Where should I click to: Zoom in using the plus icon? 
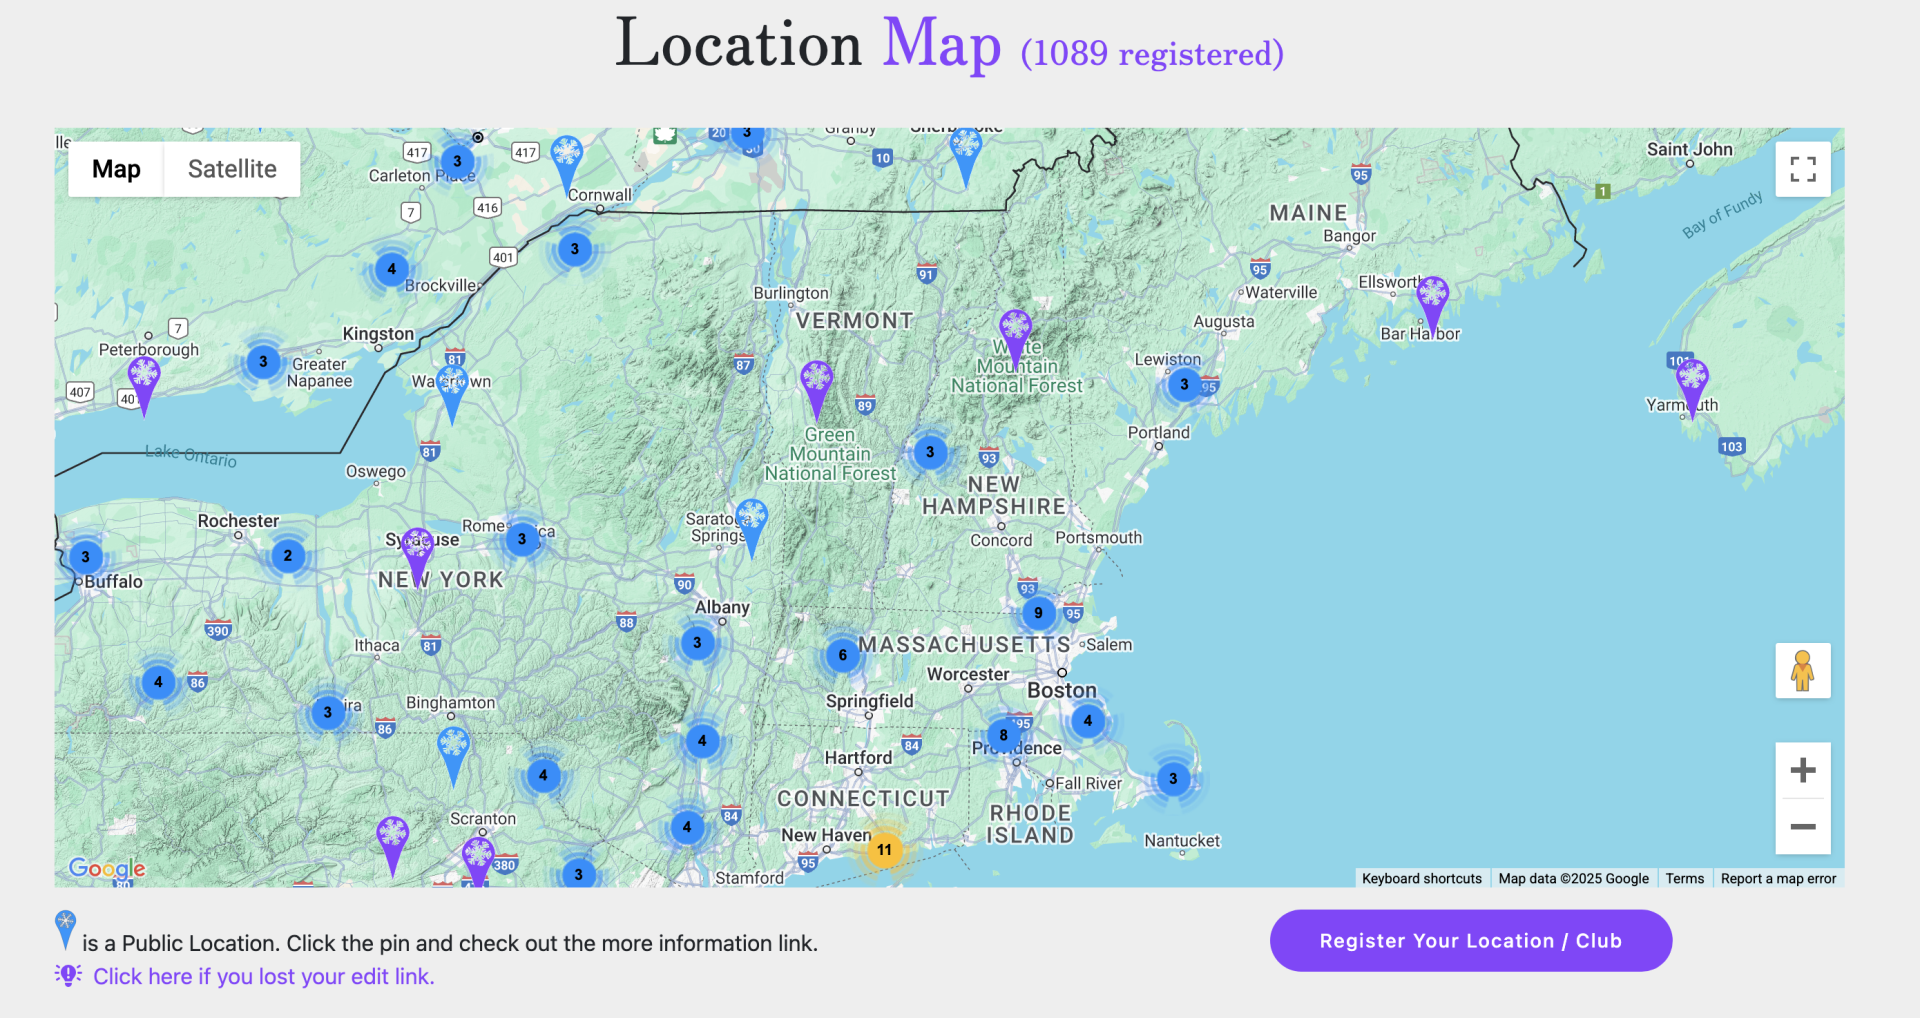coord(1803,769)
